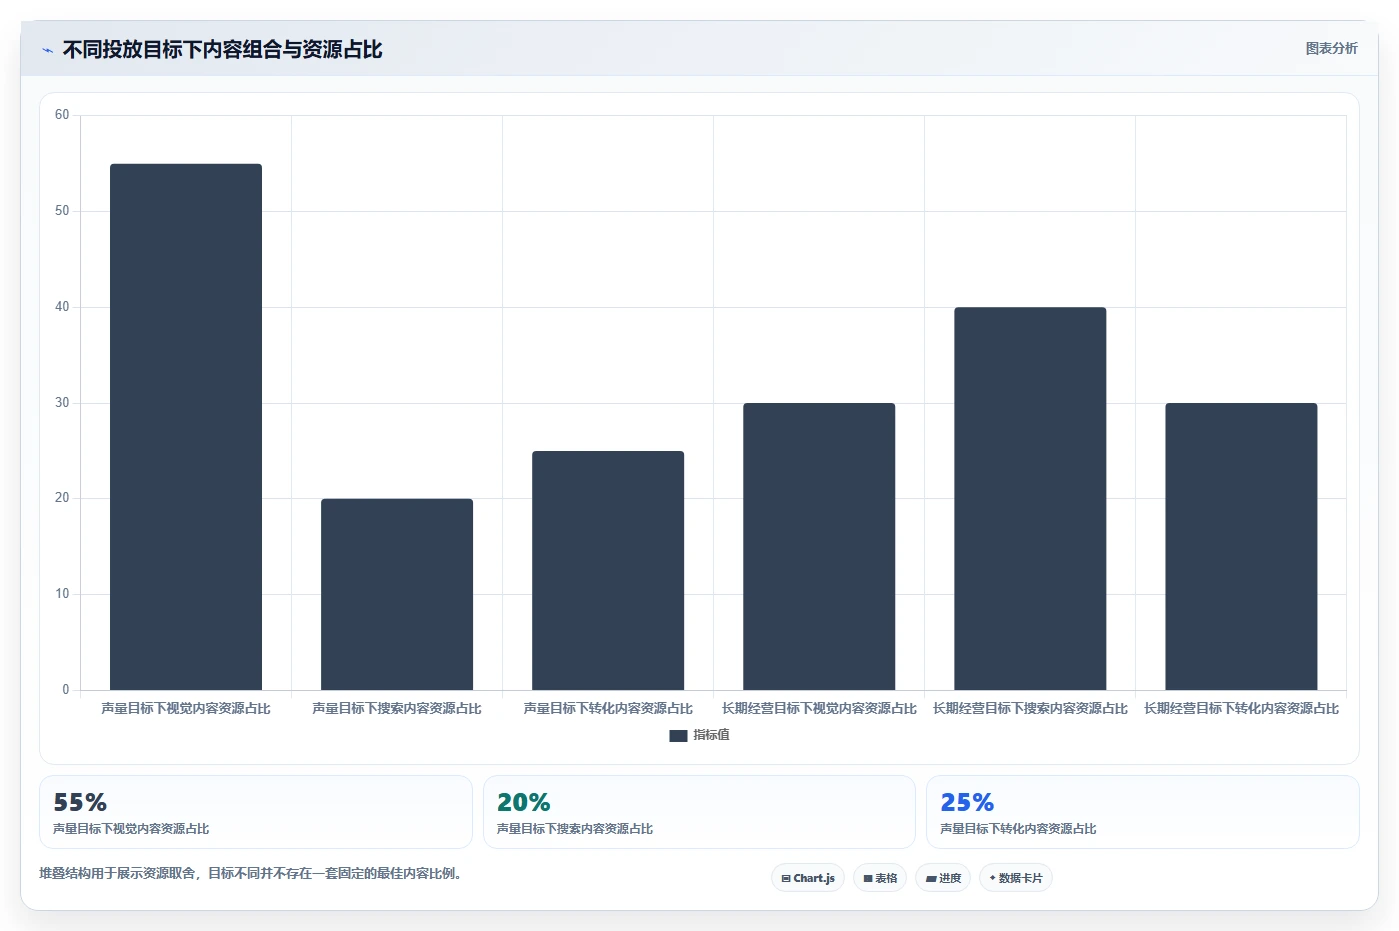Click x-axis label 长期经营目标下转化内容资源占比

click(1241, 708)
